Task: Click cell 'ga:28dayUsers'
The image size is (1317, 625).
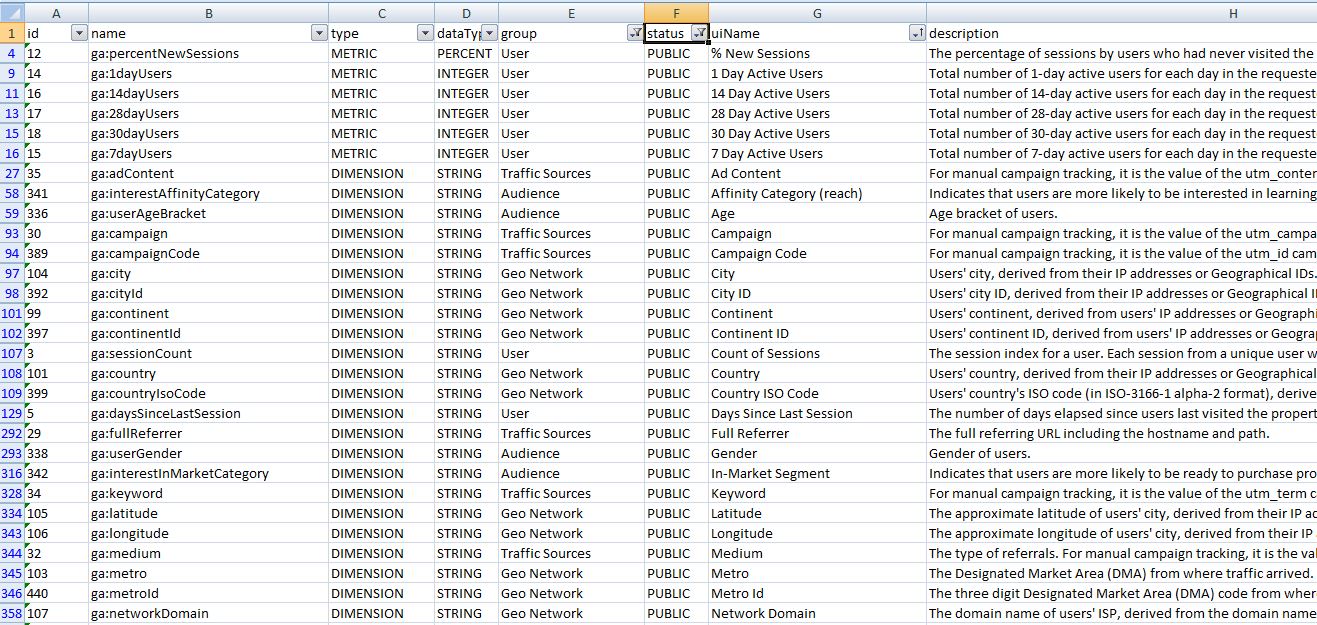Action: tap(208, 113)
